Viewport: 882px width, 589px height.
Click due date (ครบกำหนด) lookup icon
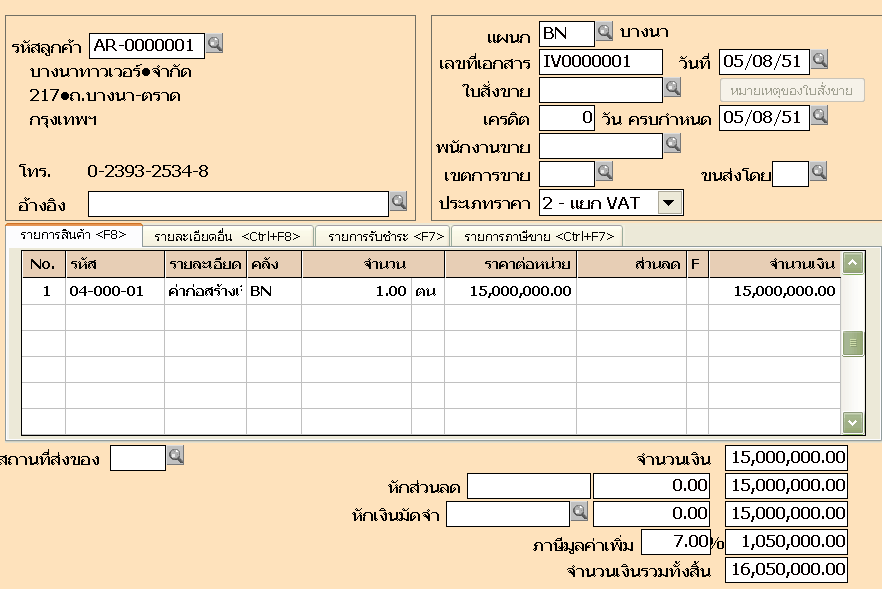(x=819, y=117)
